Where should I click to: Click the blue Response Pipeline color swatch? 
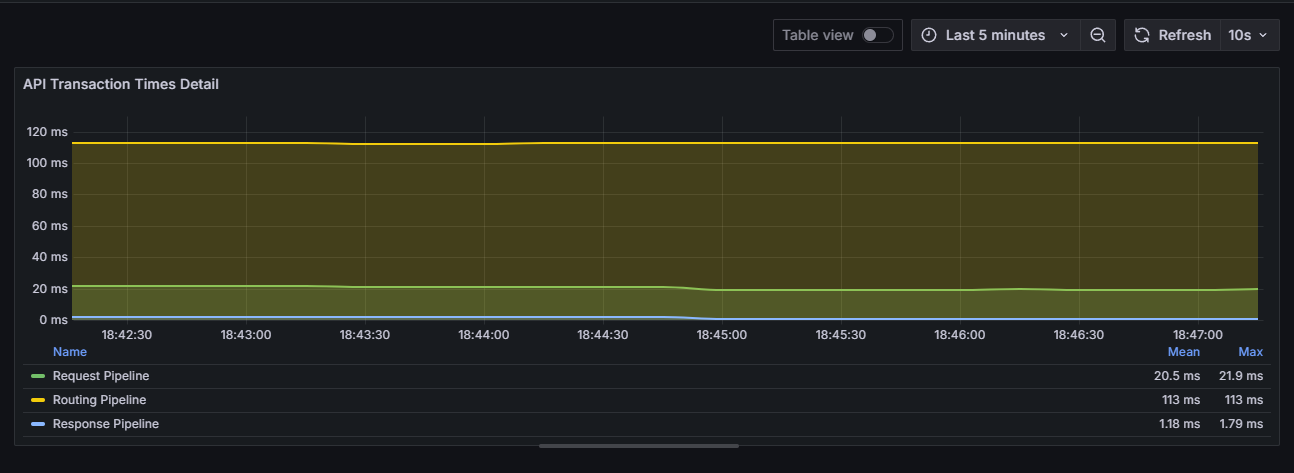[38, 424]
